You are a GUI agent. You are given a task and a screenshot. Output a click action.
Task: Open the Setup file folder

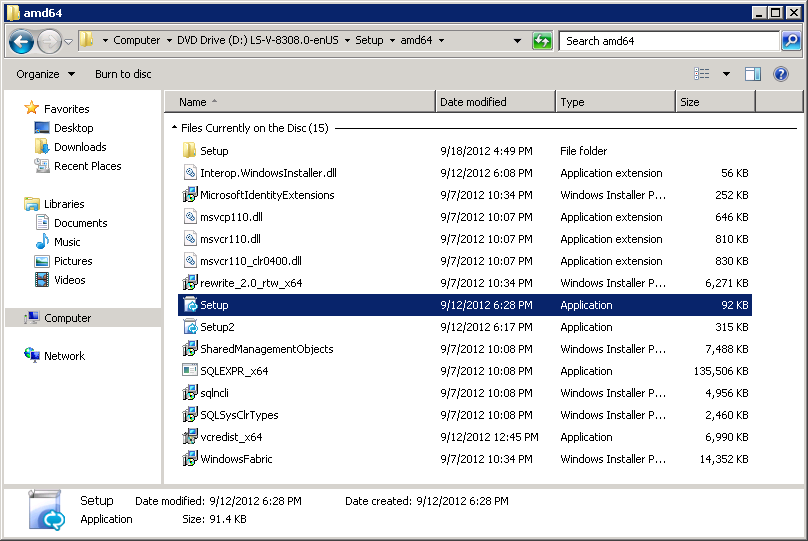(x=214, y=151)
